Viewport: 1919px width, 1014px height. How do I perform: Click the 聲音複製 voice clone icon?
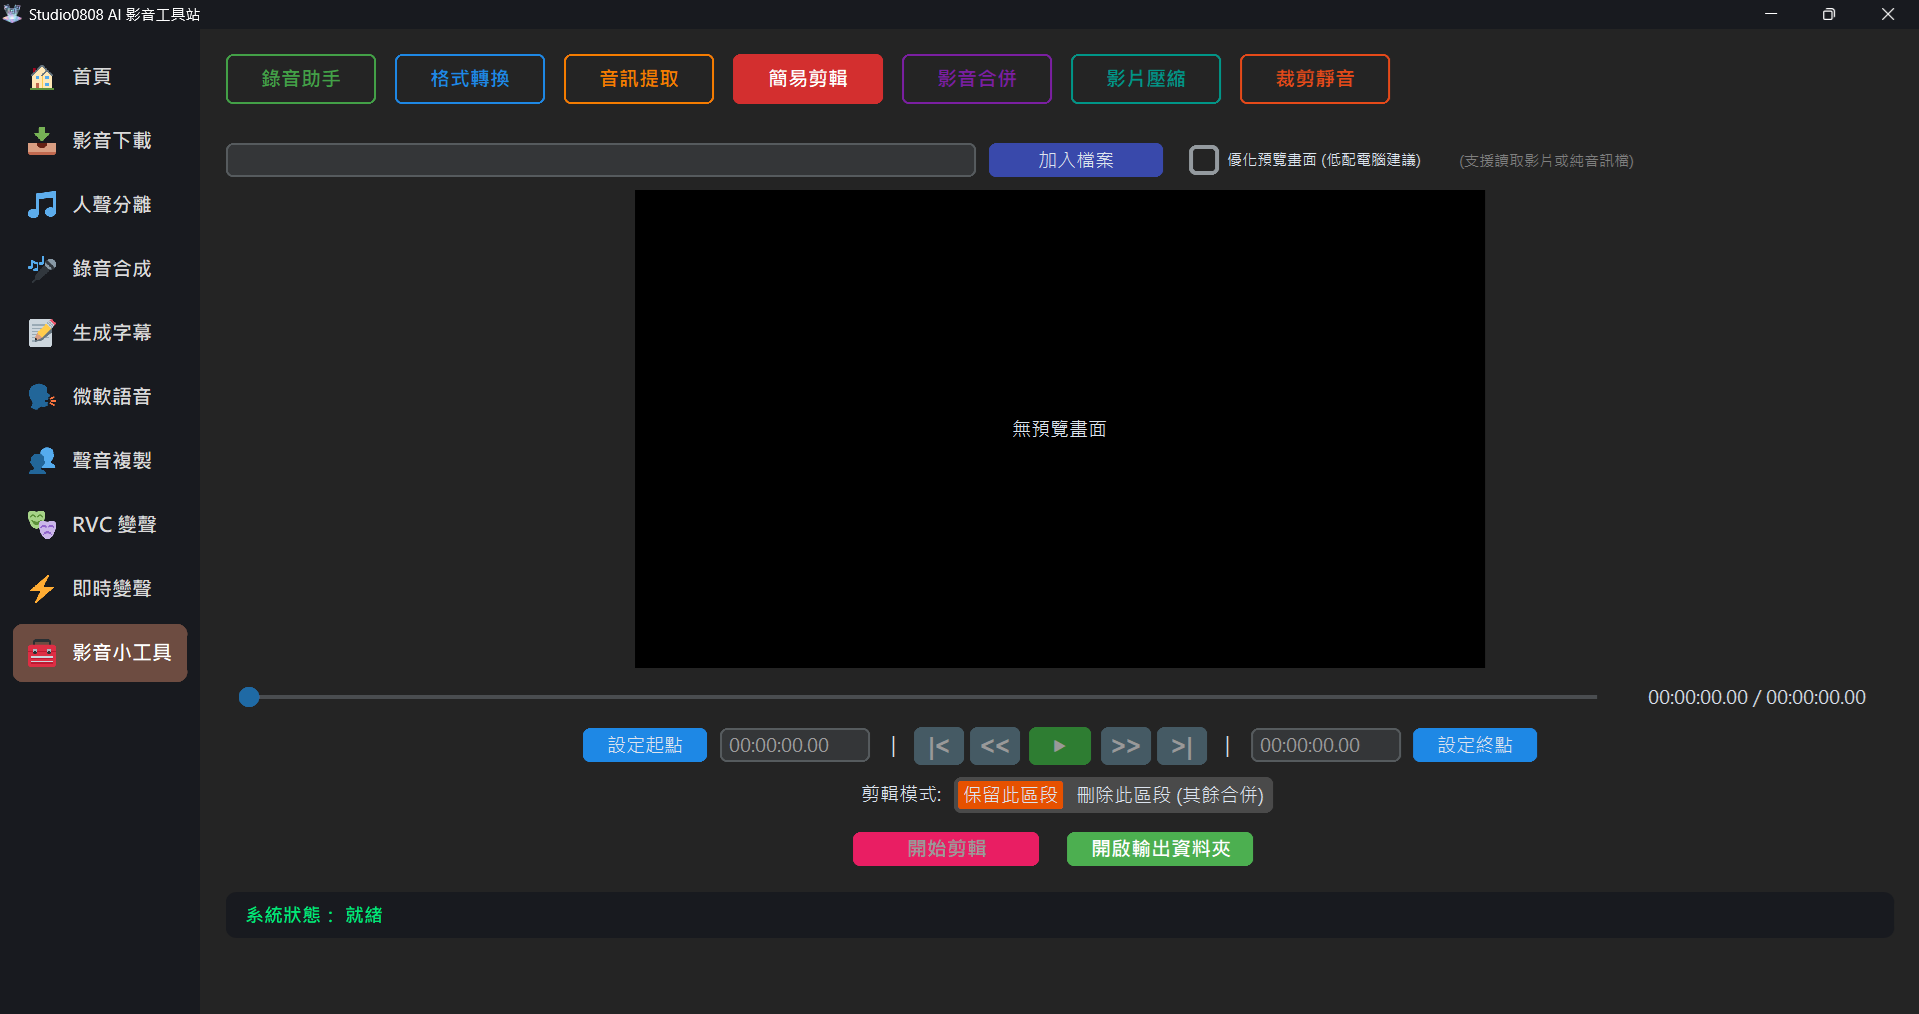point(42,461)
